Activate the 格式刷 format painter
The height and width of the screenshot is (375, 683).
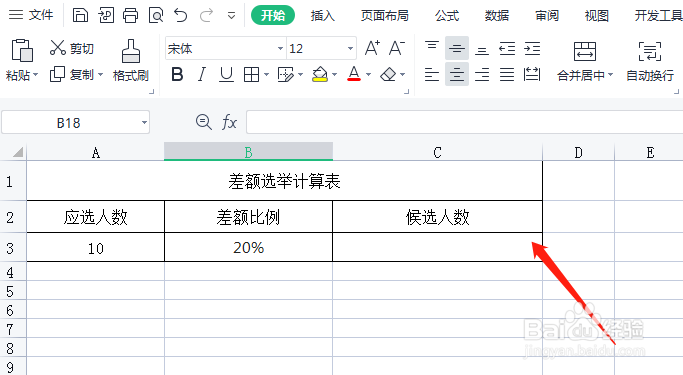[x=131, y=61]
